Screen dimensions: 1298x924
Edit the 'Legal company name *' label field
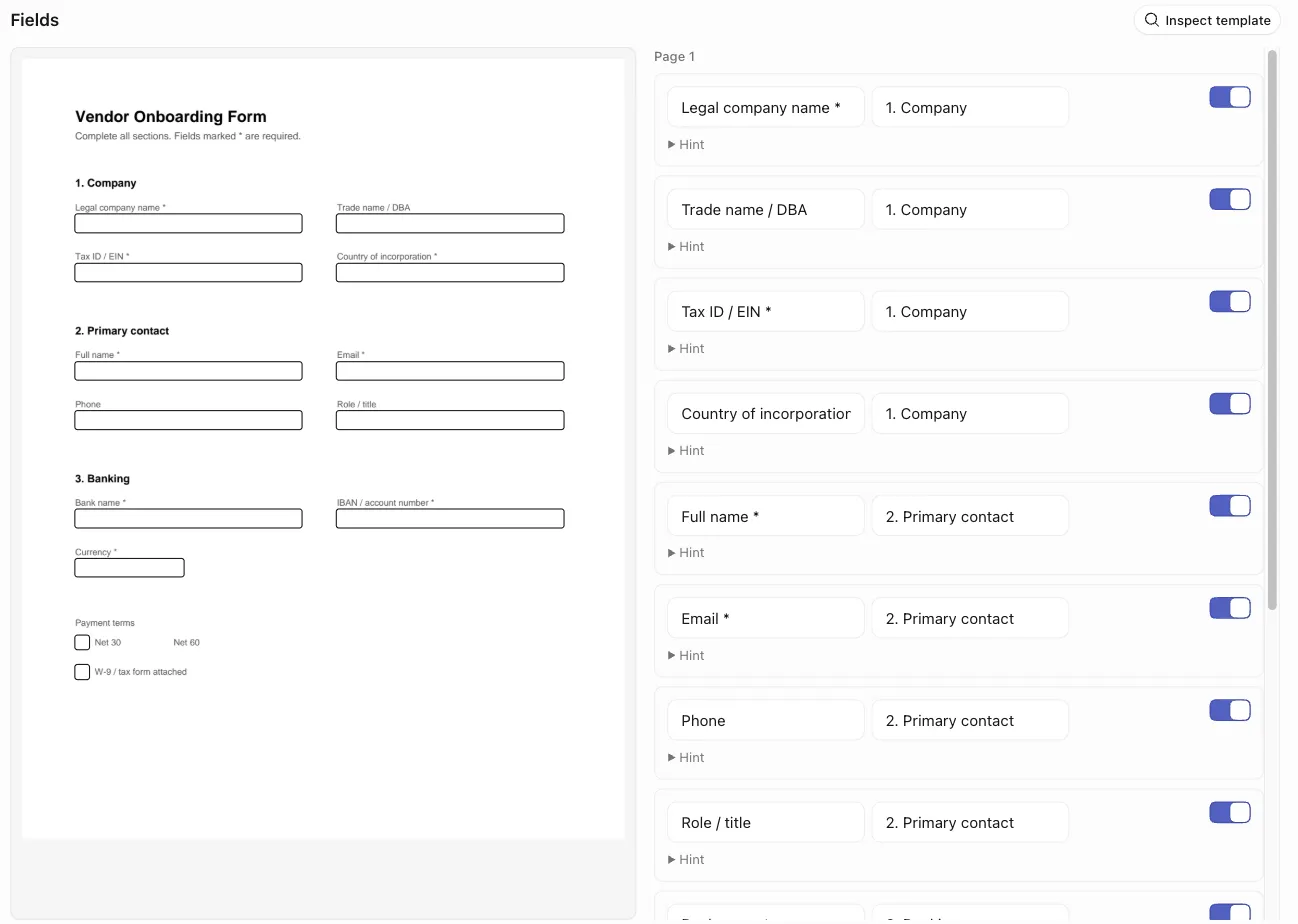[x=766, y=107]
